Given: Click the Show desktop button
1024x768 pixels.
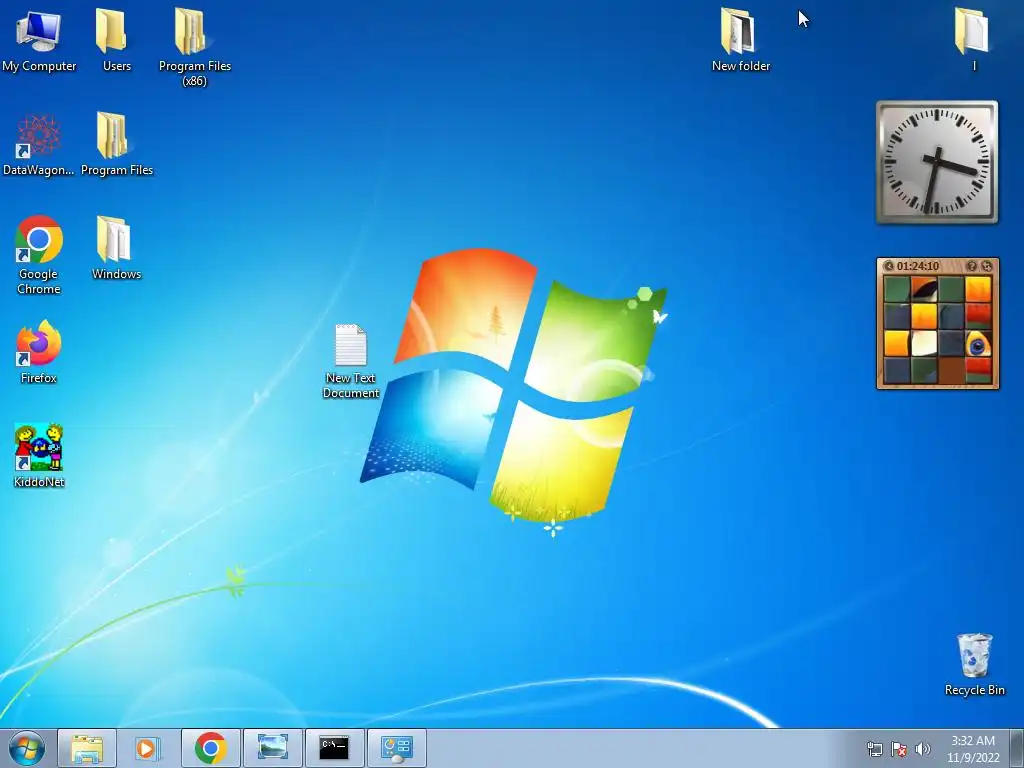Looking at the screenshot, I should pos(1017,748).
